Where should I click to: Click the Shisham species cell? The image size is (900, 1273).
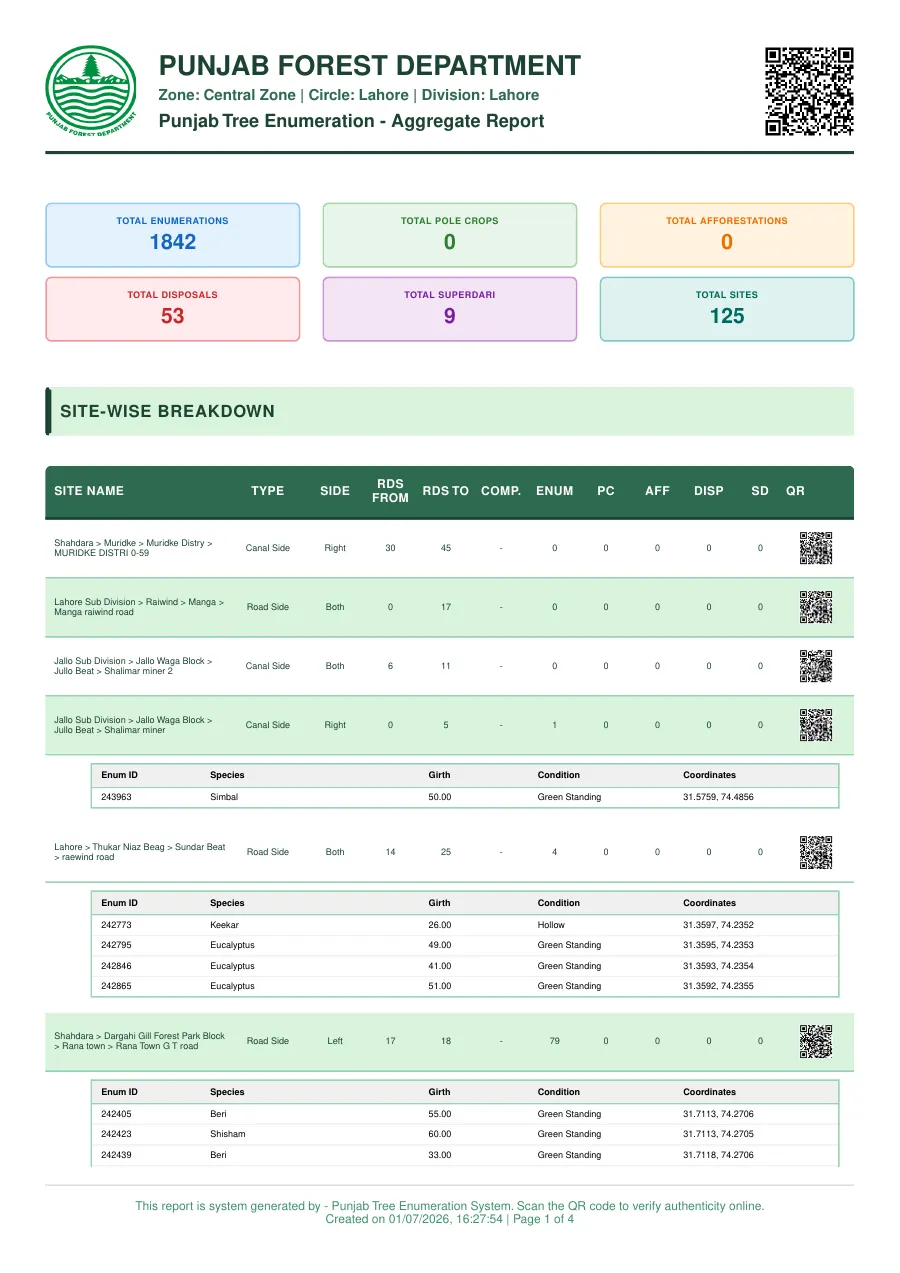(x=228, y=1134)
